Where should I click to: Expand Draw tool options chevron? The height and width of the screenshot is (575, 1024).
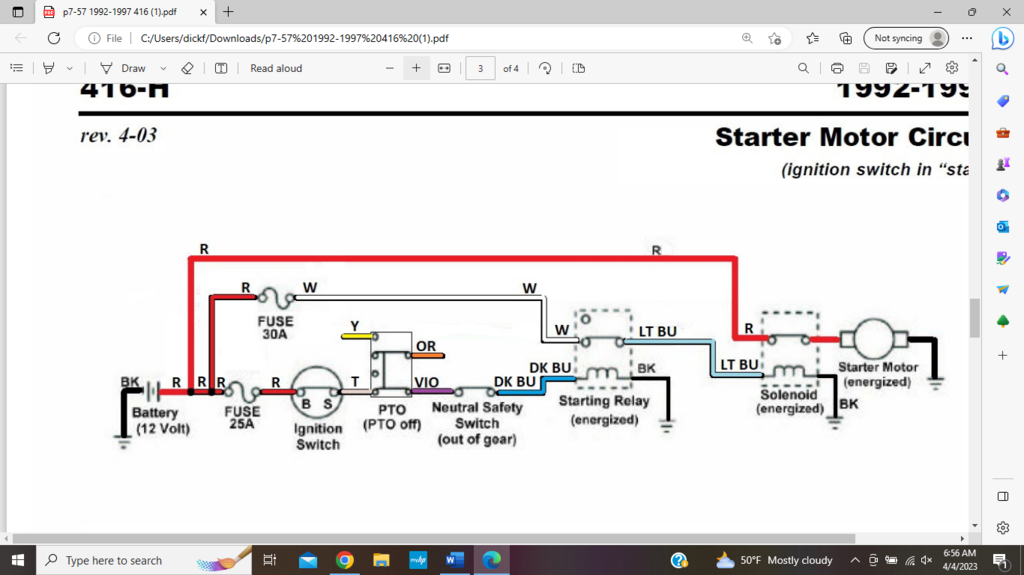coord(163,68)
